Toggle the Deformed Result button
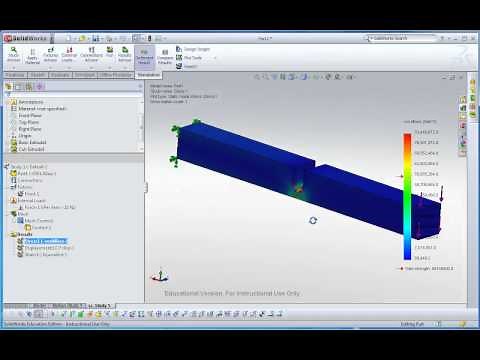Image resolution: width=480 pixels, height=360 pixels. pyautogui.click(x=144, y=57)
